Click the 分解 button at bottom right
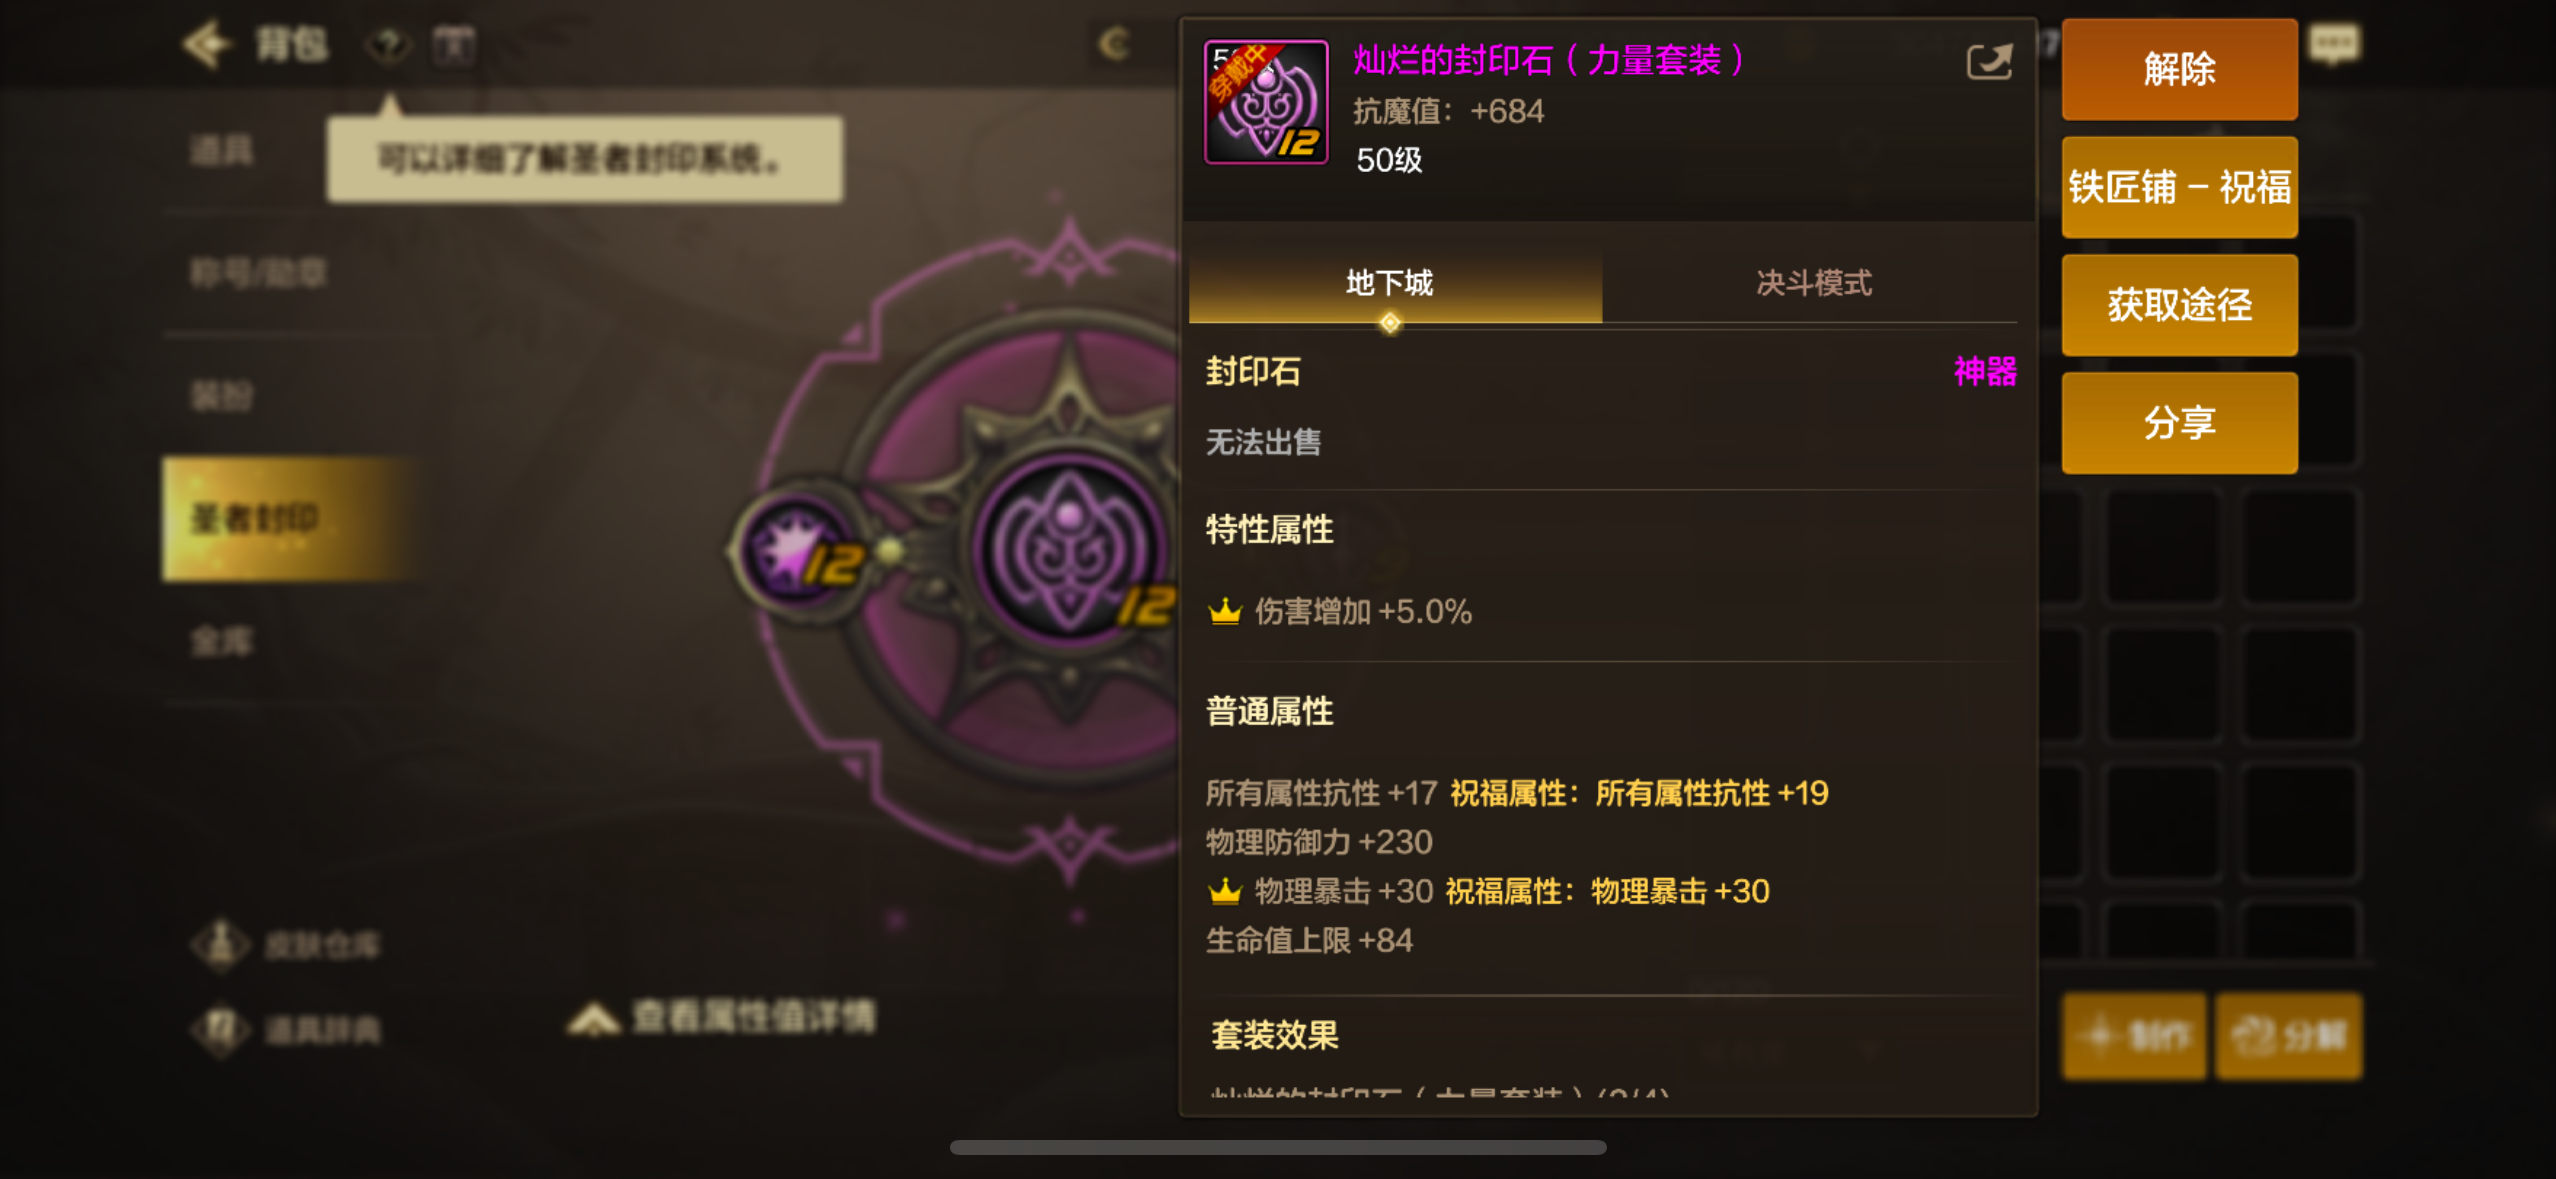This screenshot has height=1179, width=2556. [2289, 1036]
